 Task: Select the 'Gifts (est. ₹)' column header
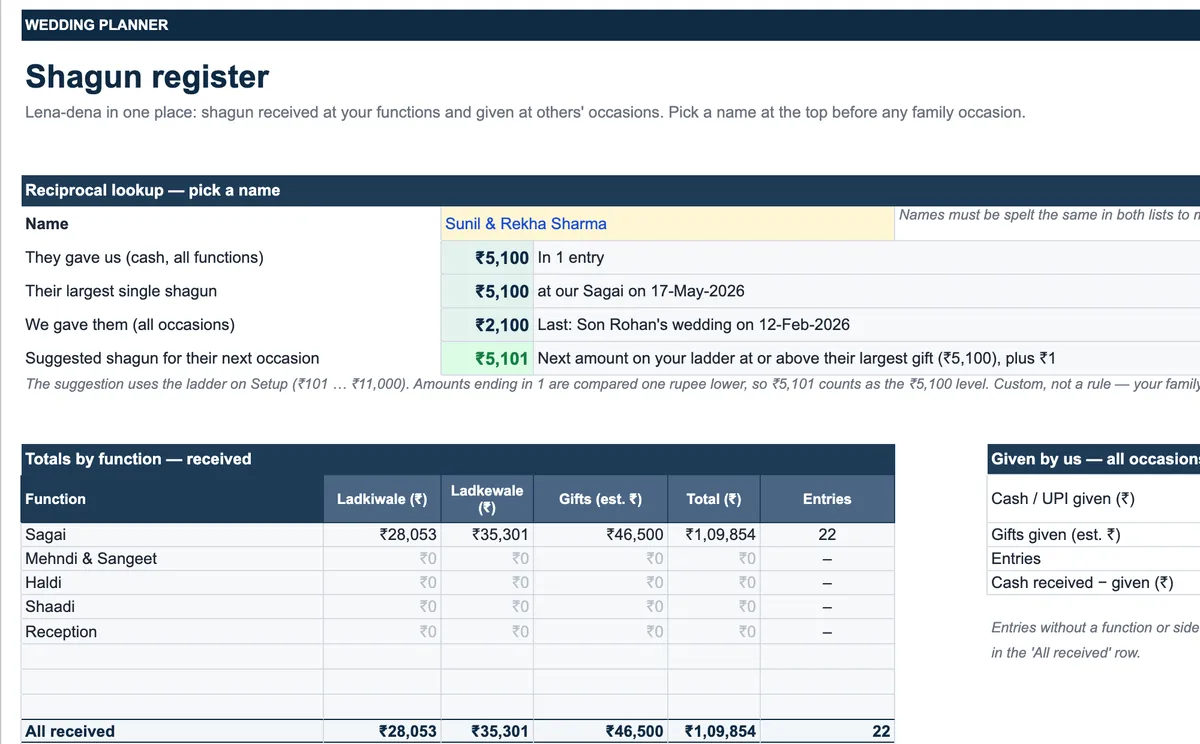600,499
